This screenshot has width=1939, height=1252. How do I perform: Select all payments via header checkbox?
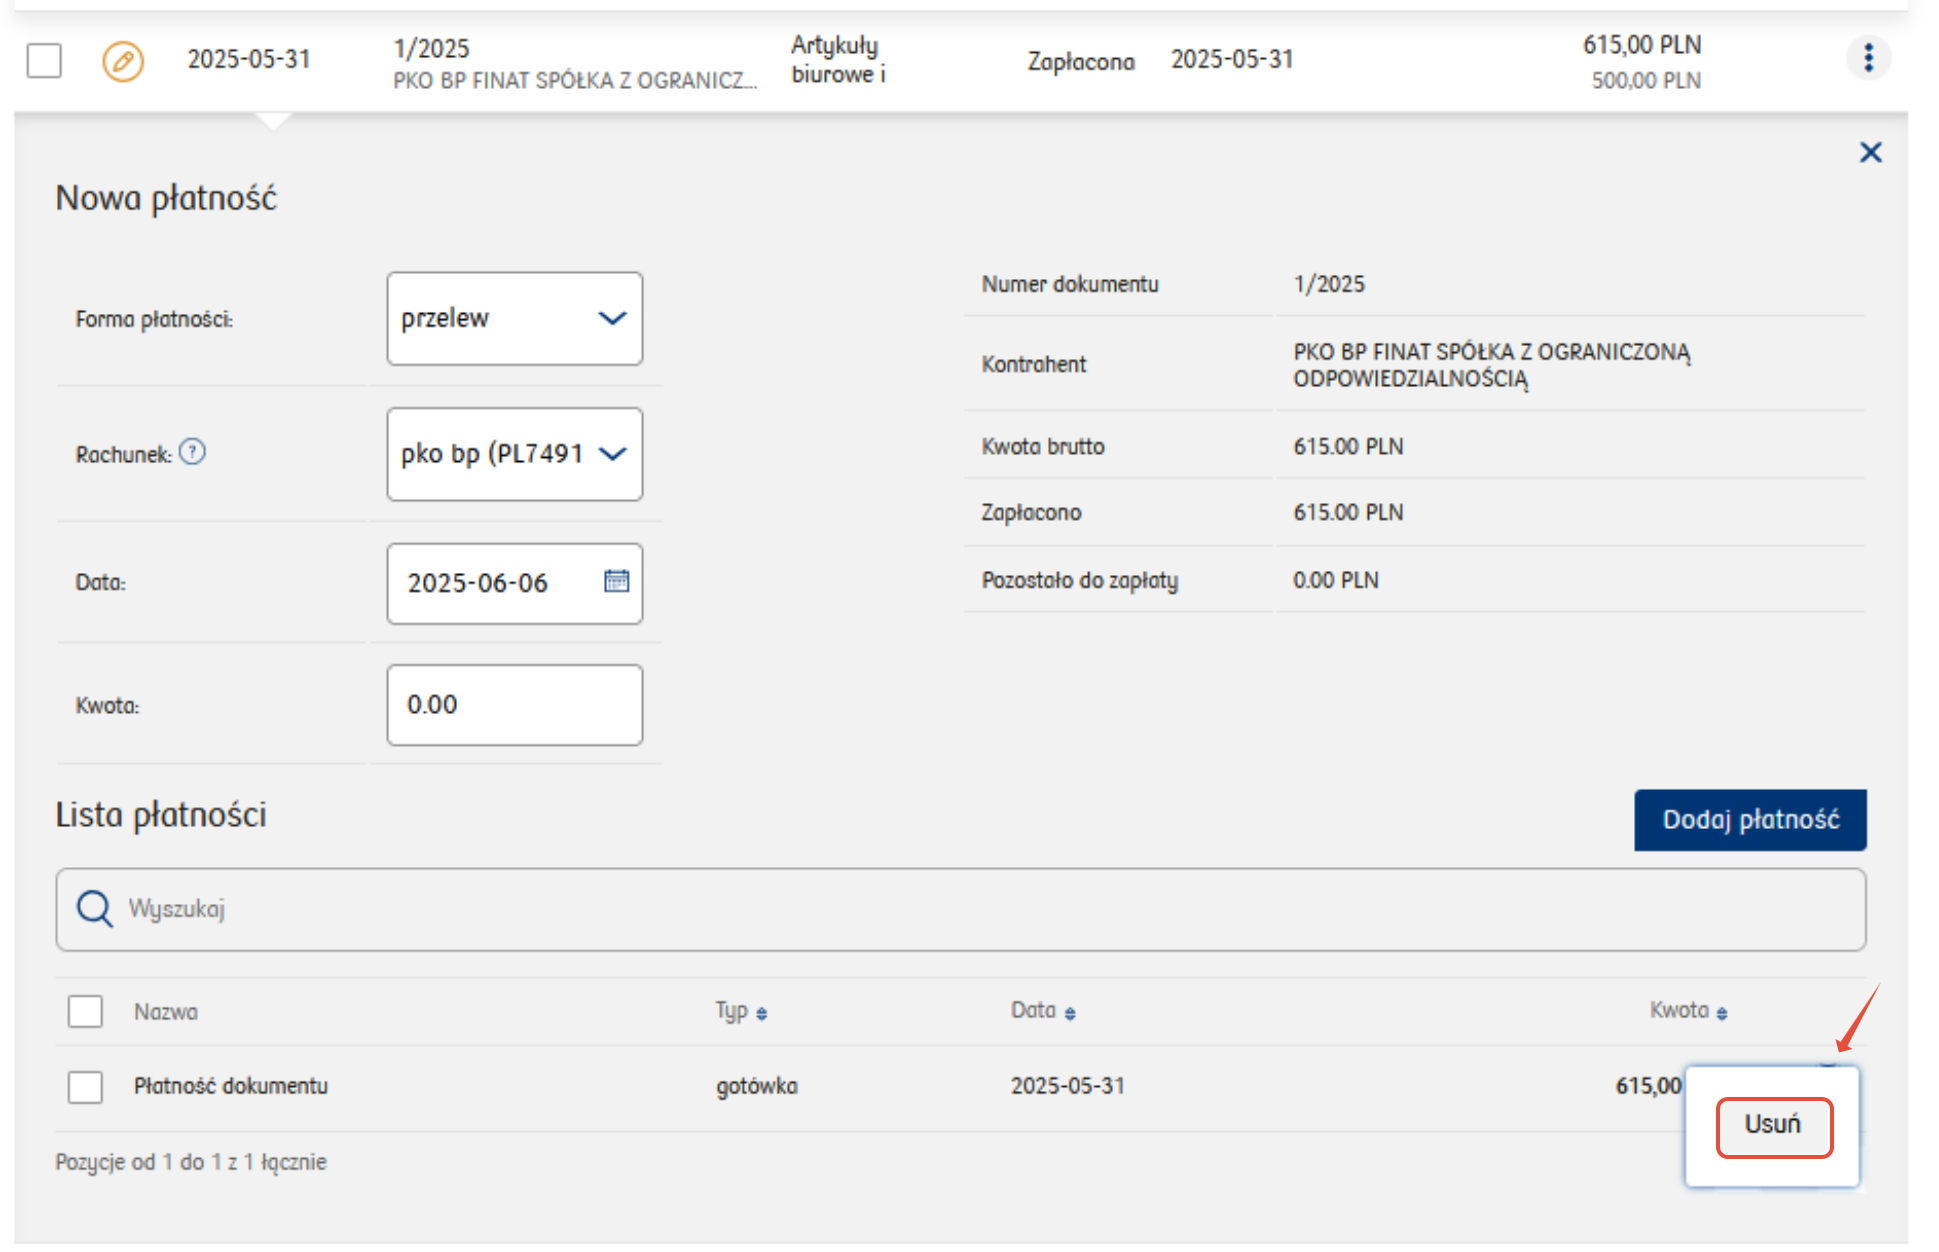pyautogui.click(x=85, y=1011)
